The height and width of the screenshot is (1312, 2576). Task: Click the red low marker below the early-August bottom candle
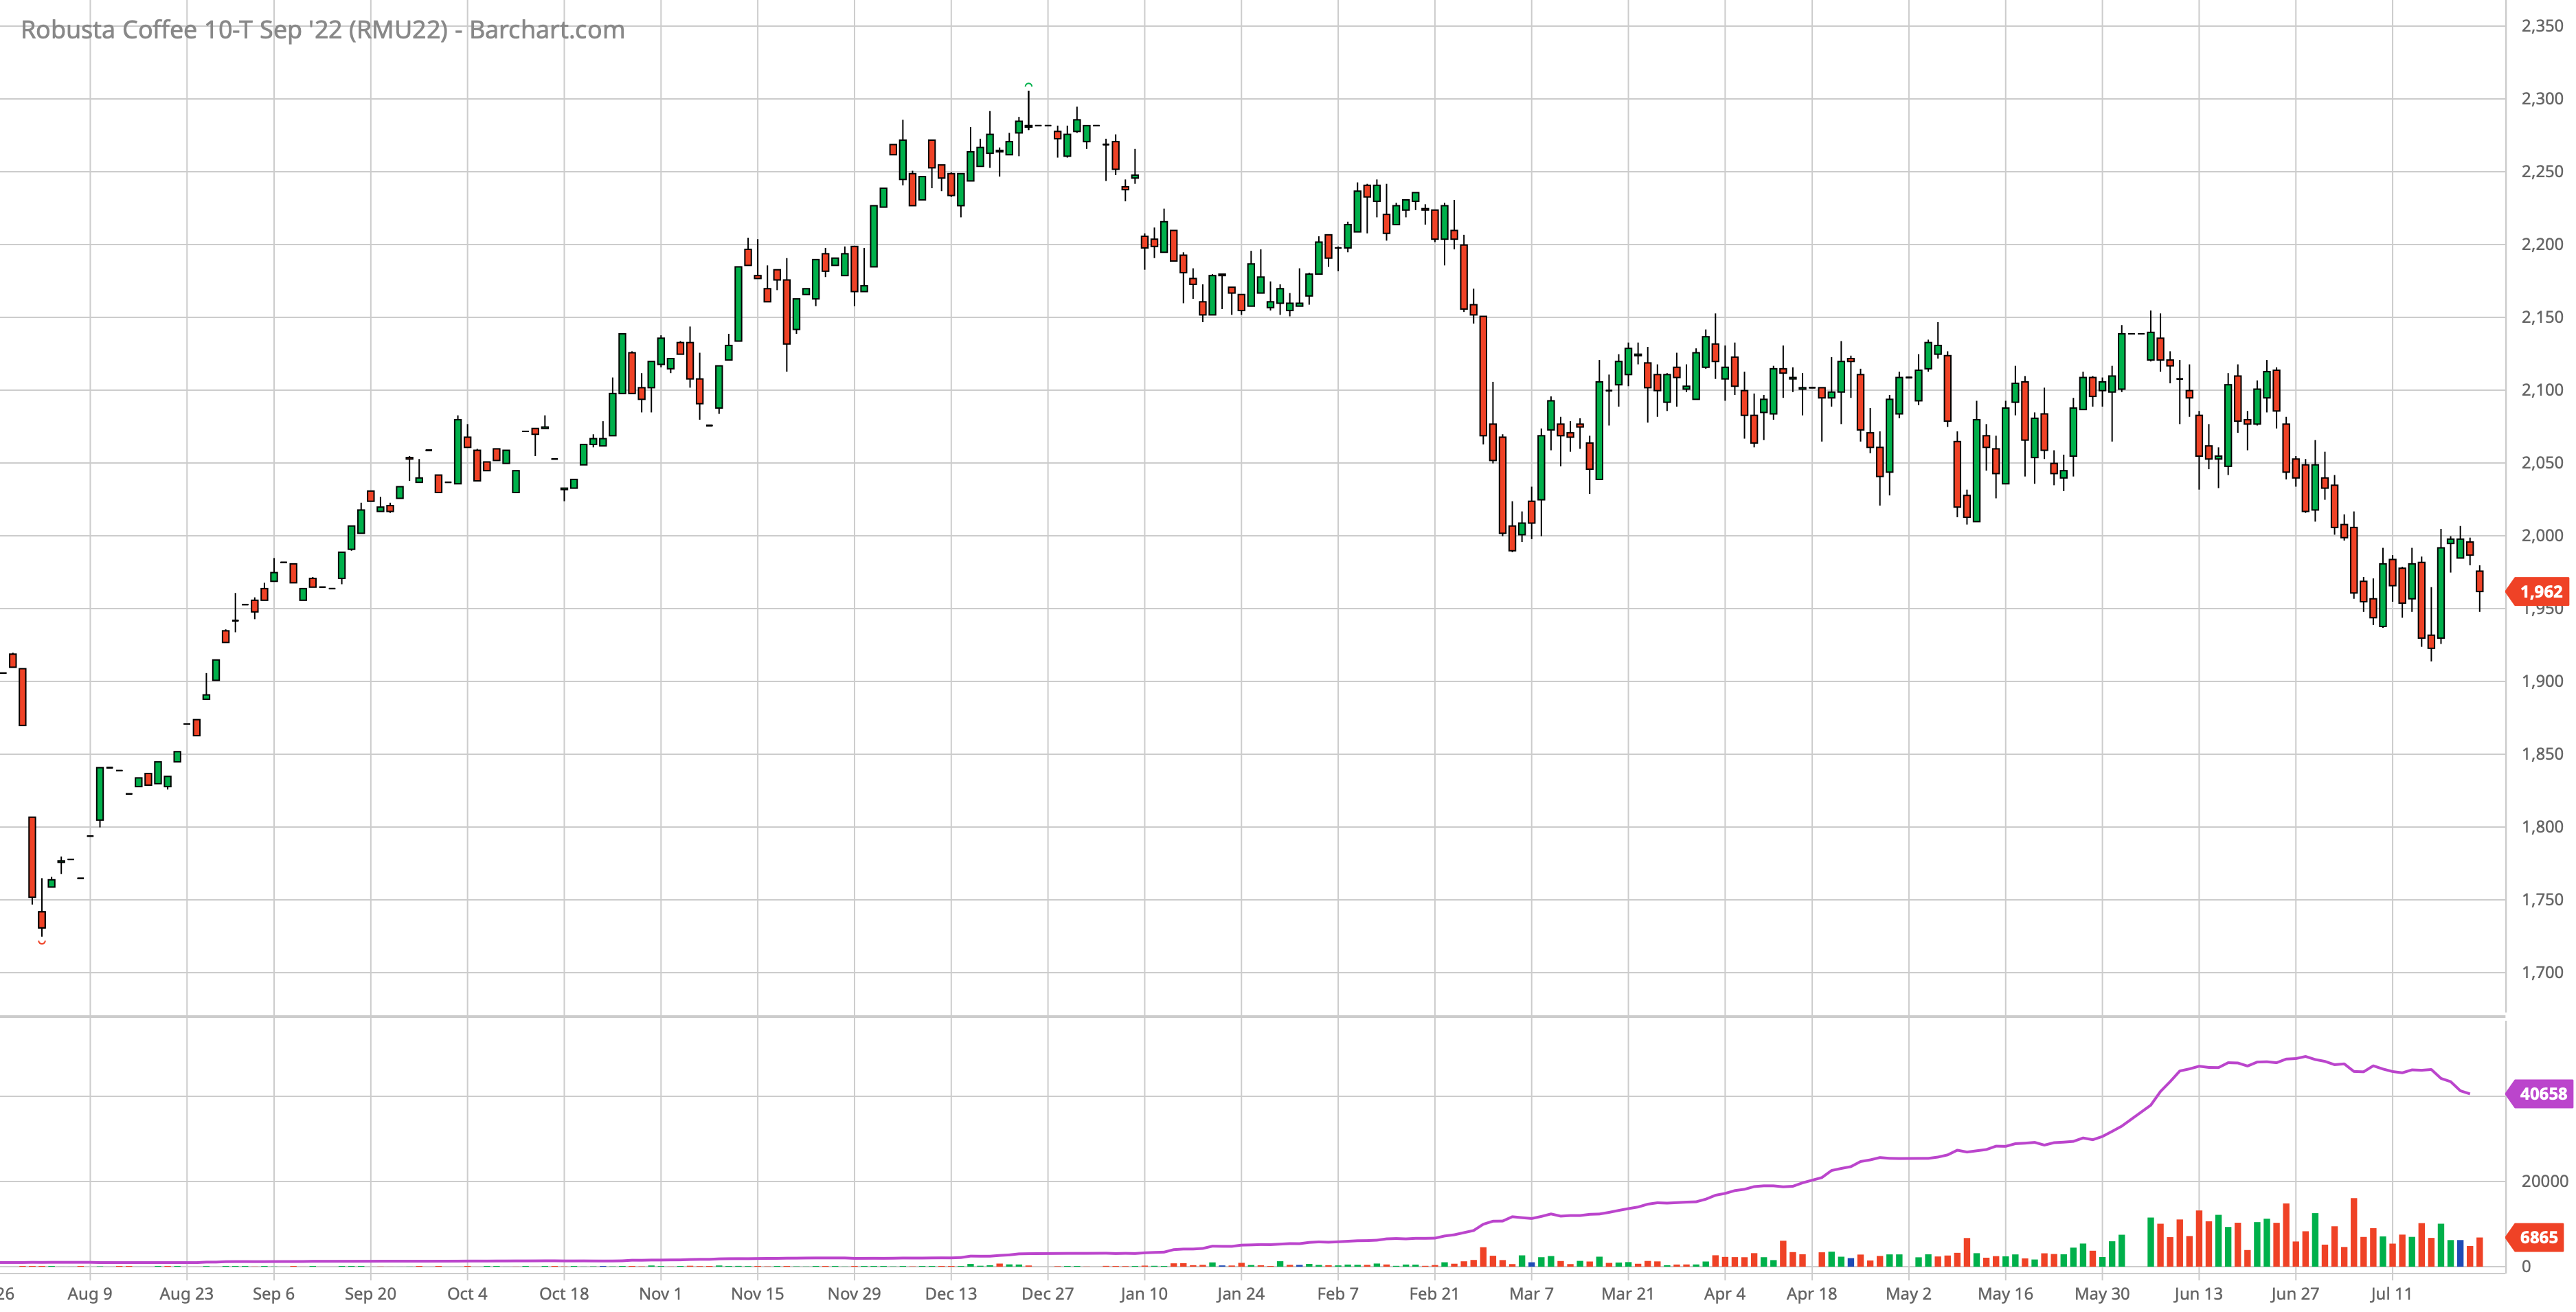coord(42,942)
